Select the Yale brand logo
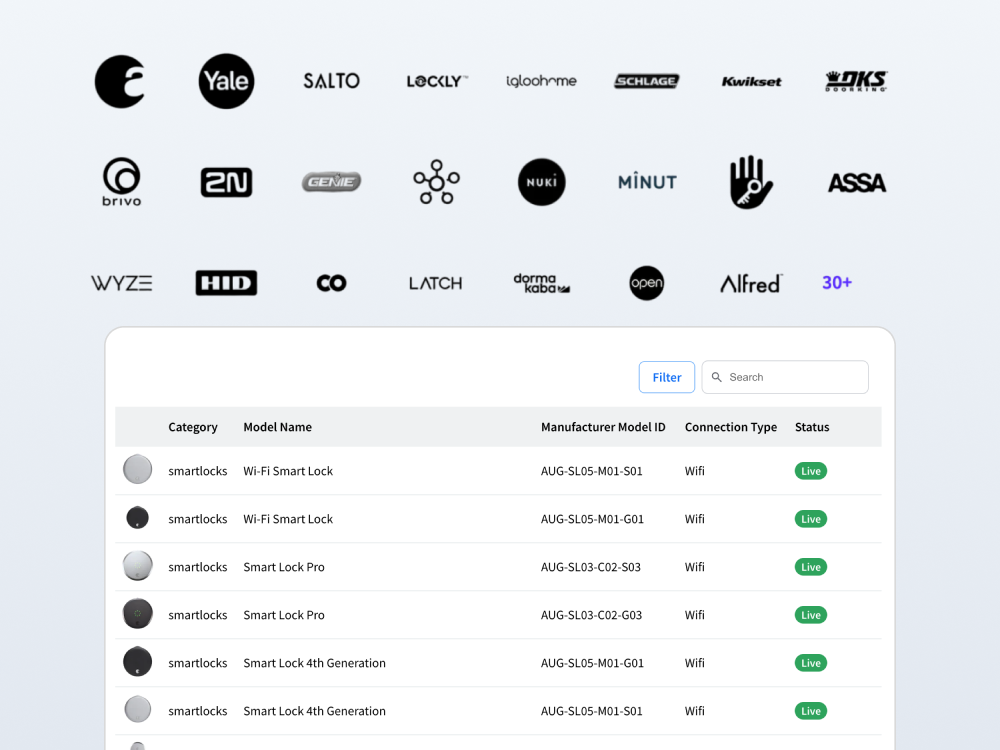Viewport: 1000px width, 750px height. [x=226, y=81]
